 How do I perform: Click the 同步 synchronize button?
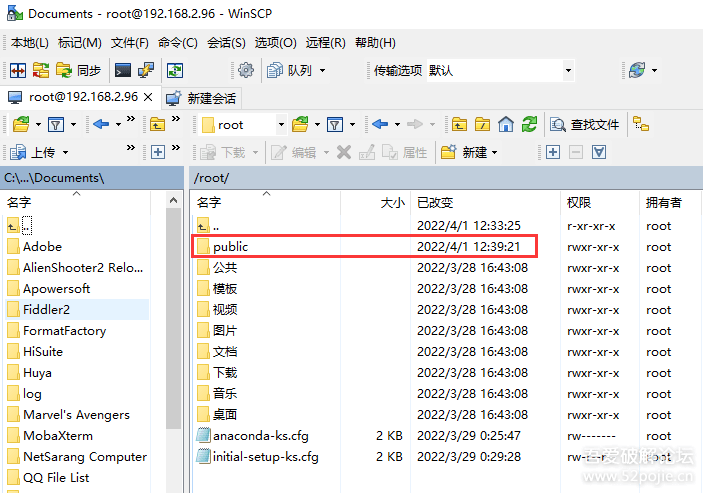[x=79, y=70]
